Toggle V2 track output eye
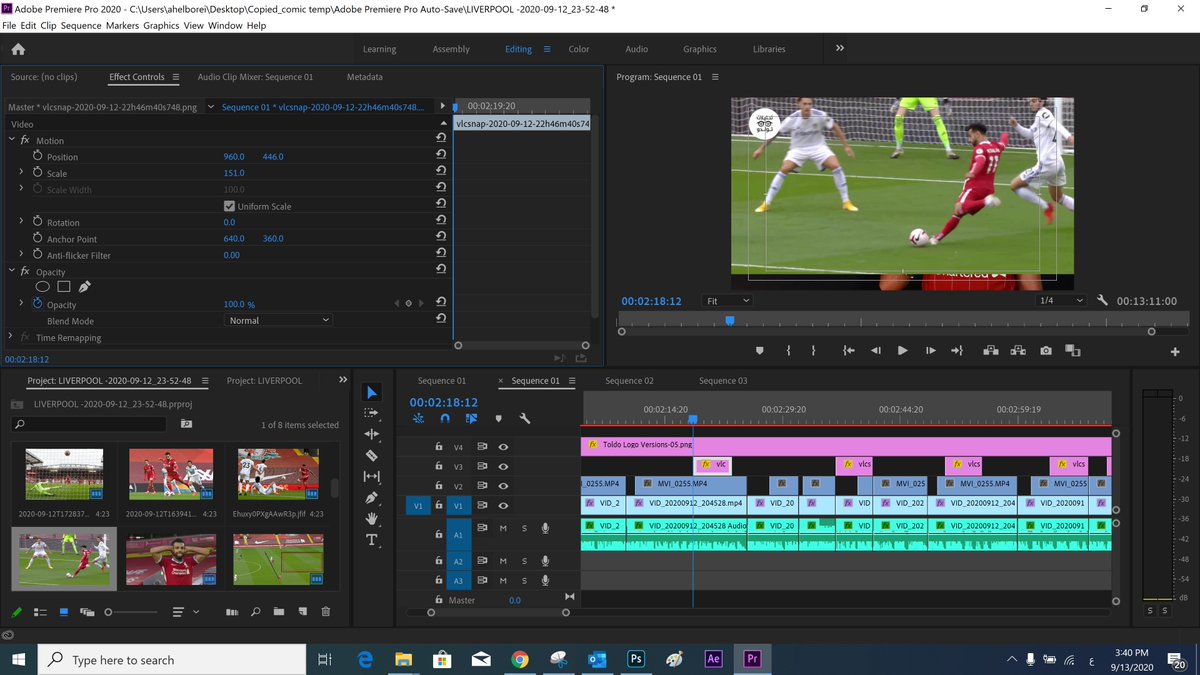1200x675 pixels. (503, 486)
